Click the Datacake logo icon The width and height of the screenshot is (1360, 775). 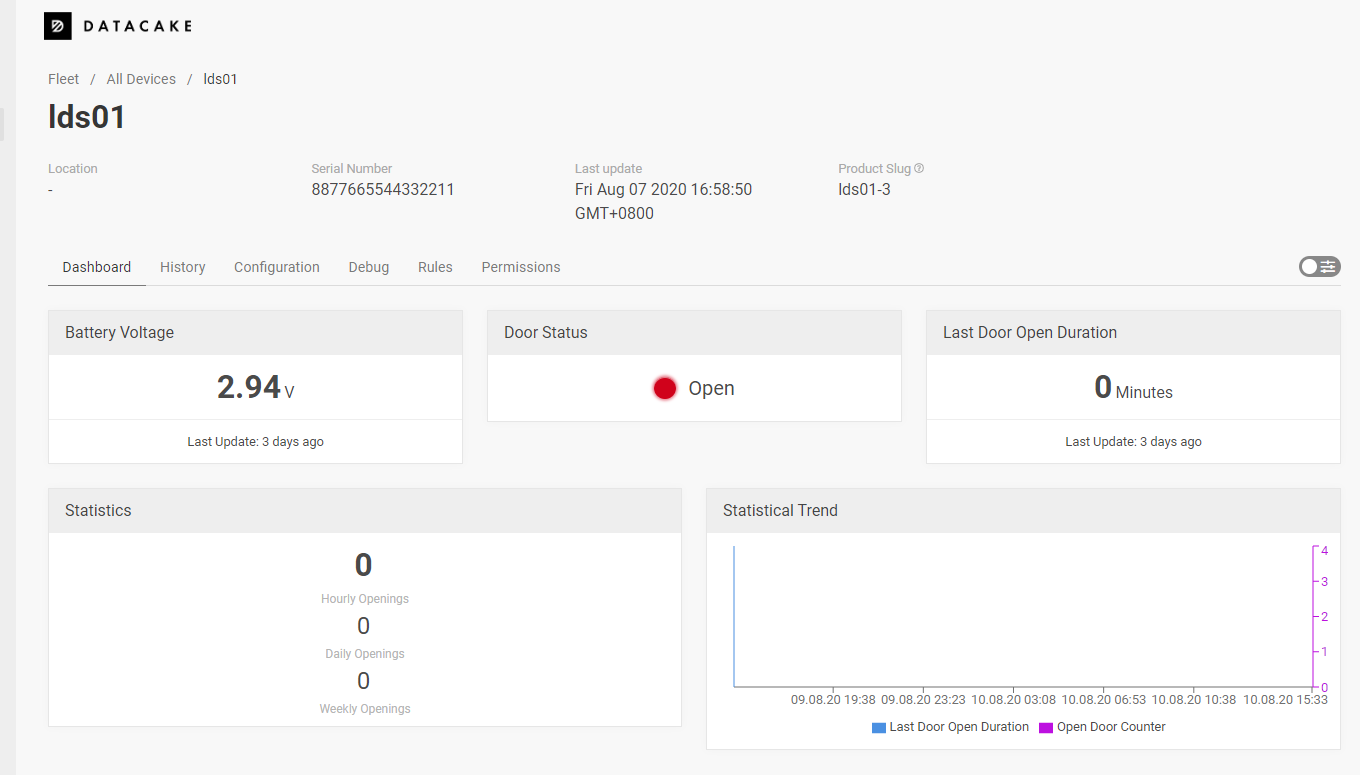pyautogui.click(x=58, y=26)
